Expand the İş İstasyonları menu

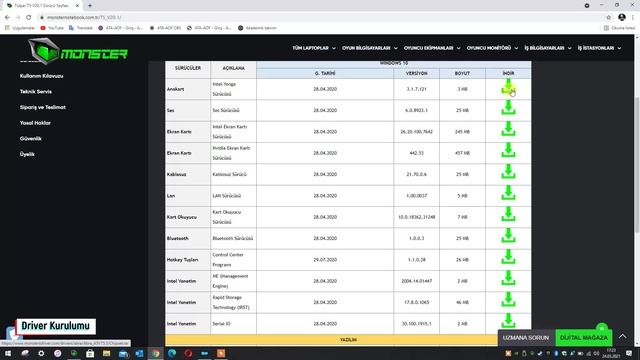pyautogui.click(x=599, y=48)
